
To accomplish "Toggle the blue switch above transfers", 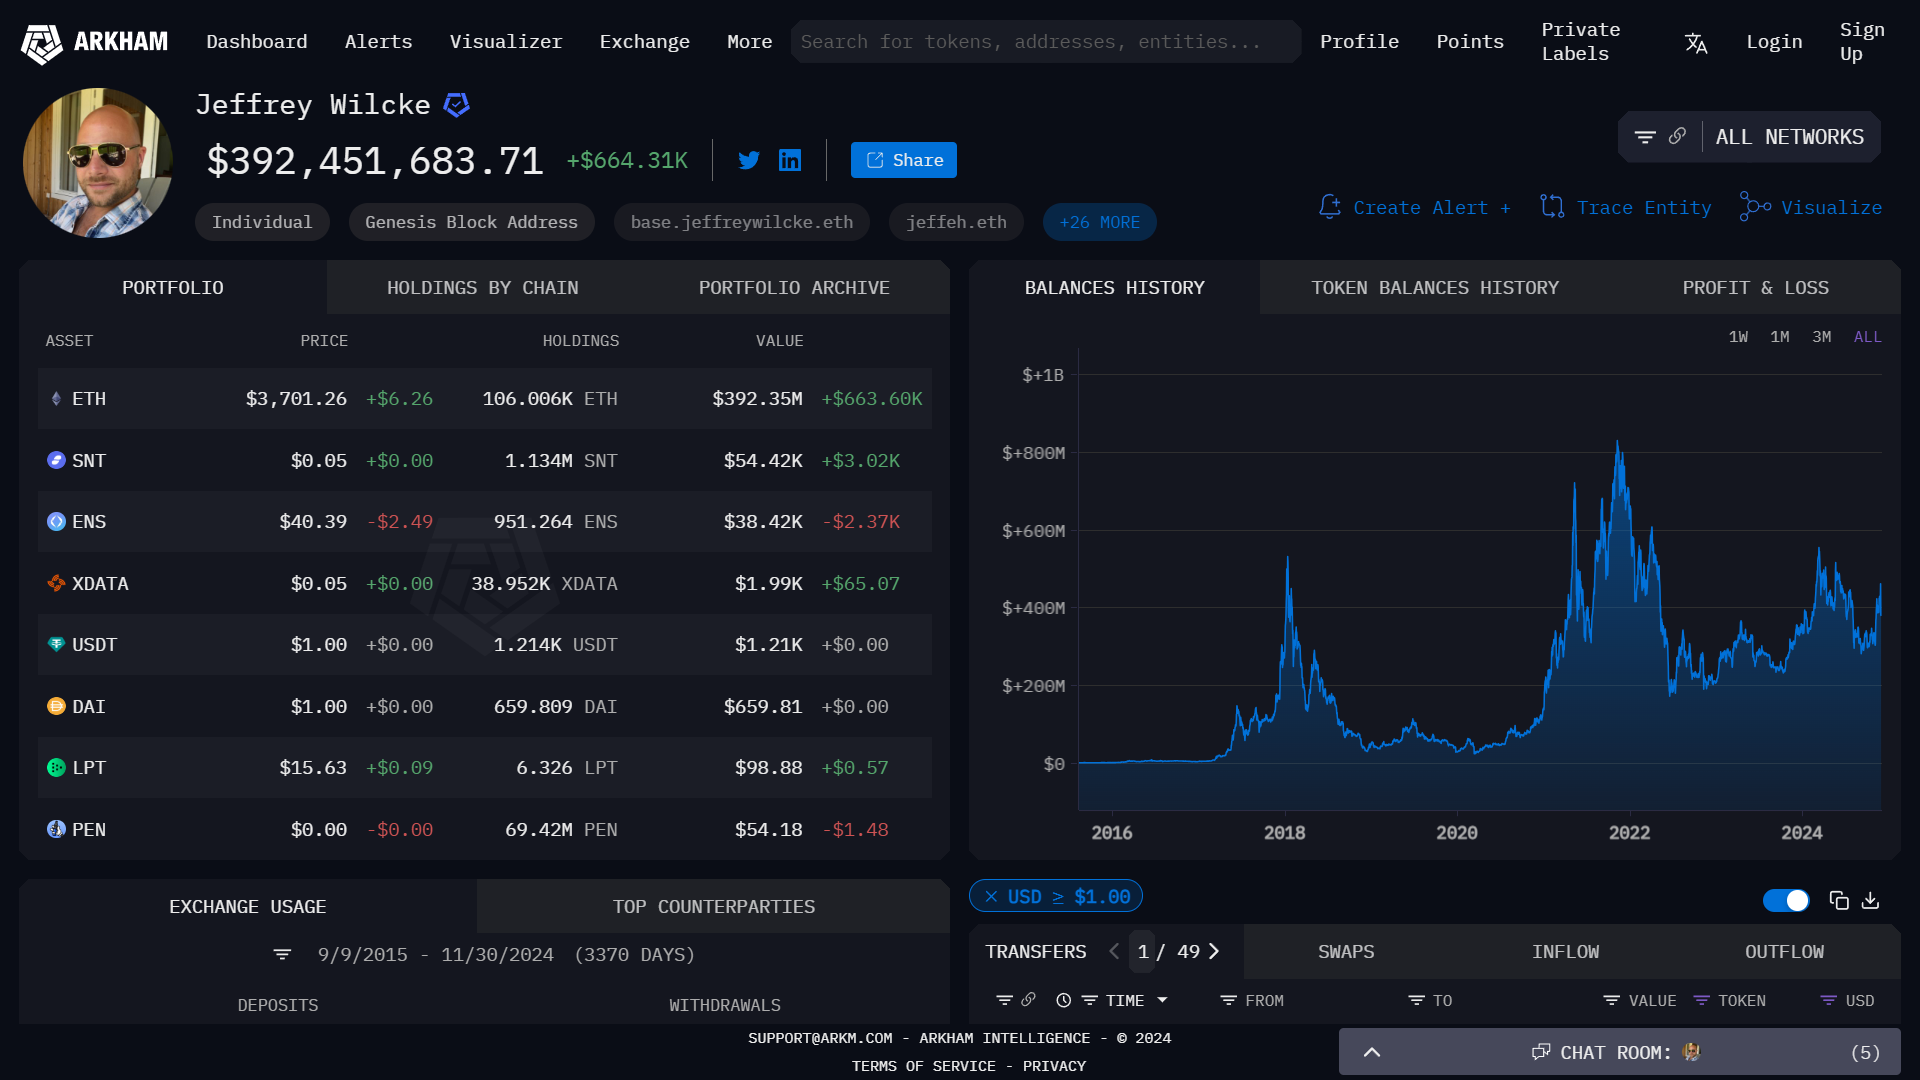I will (1786, 900).
